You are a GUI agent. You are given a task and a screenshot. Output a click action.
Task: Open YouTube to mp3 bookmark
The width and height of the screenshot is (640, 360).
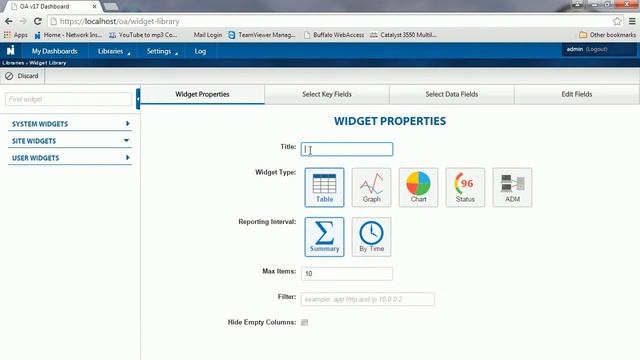(x=143, y=35)
